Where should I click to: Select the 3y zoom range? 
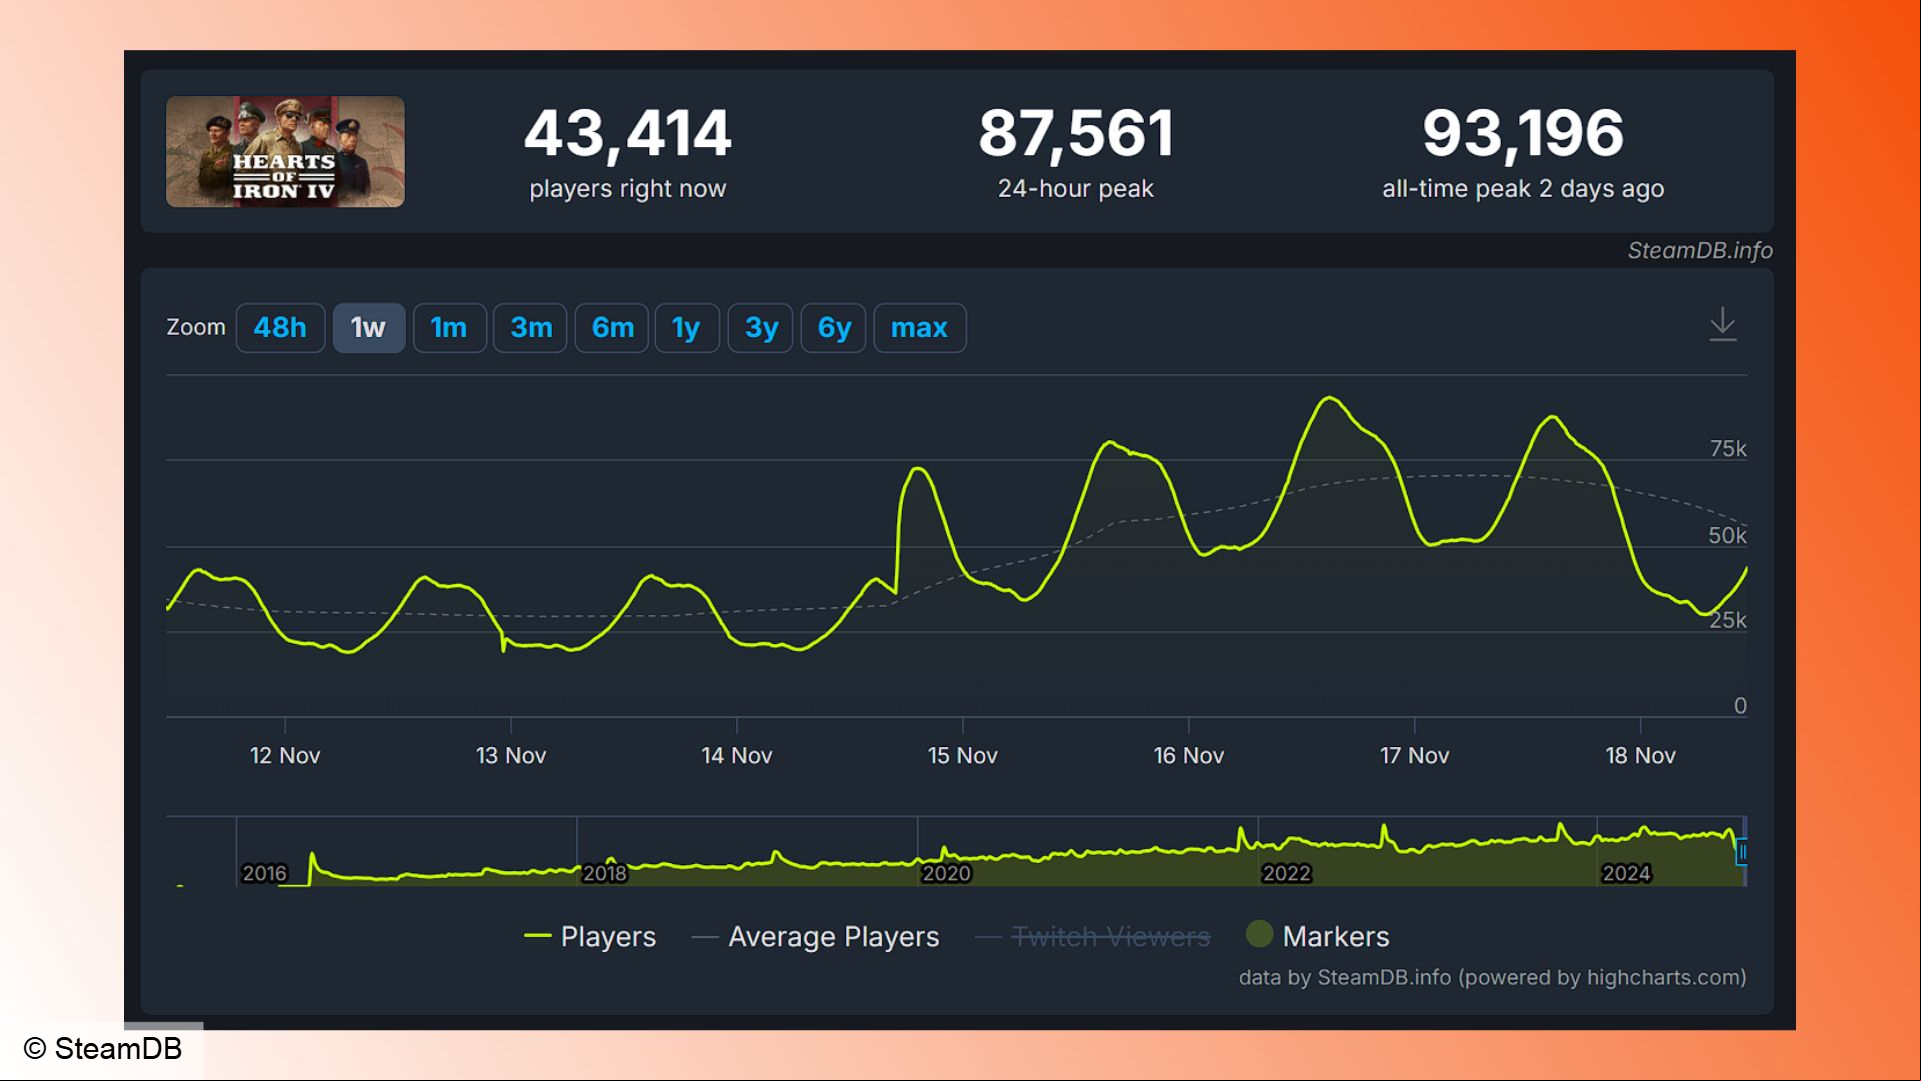pos(761,328)
